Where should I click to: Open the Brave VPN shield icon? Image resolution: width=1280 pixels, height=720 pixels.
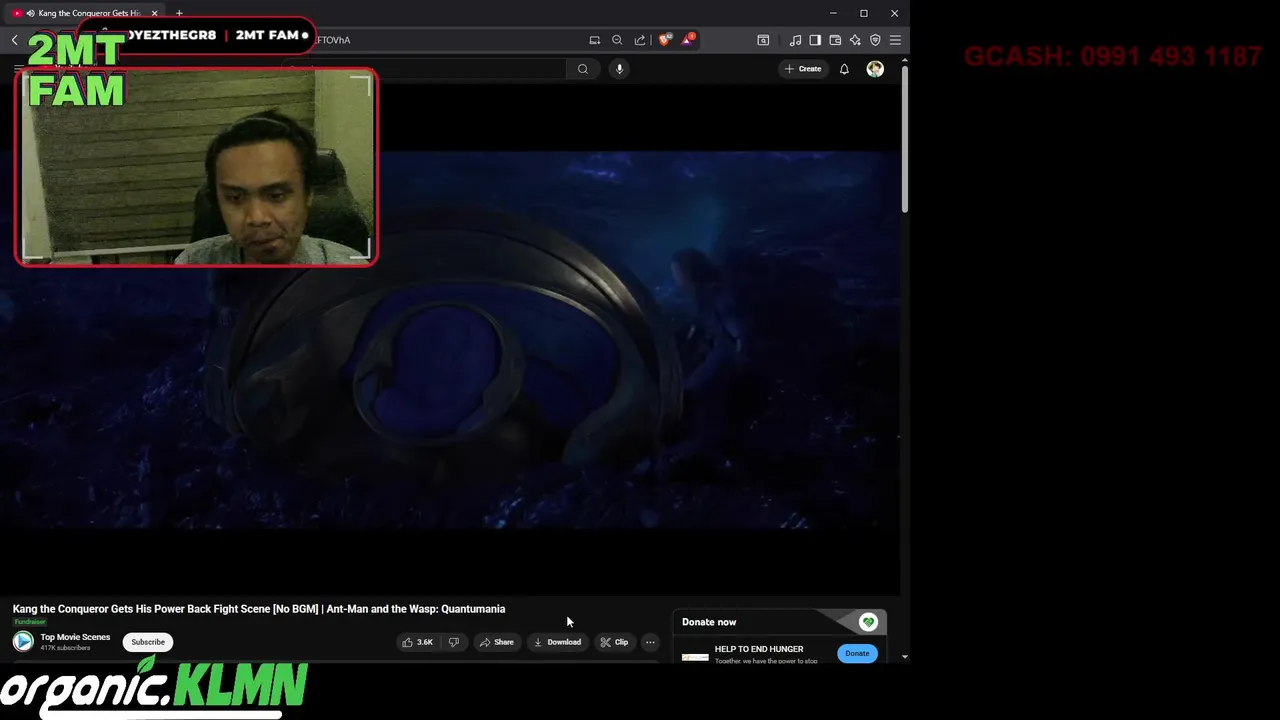coord(875,40)
